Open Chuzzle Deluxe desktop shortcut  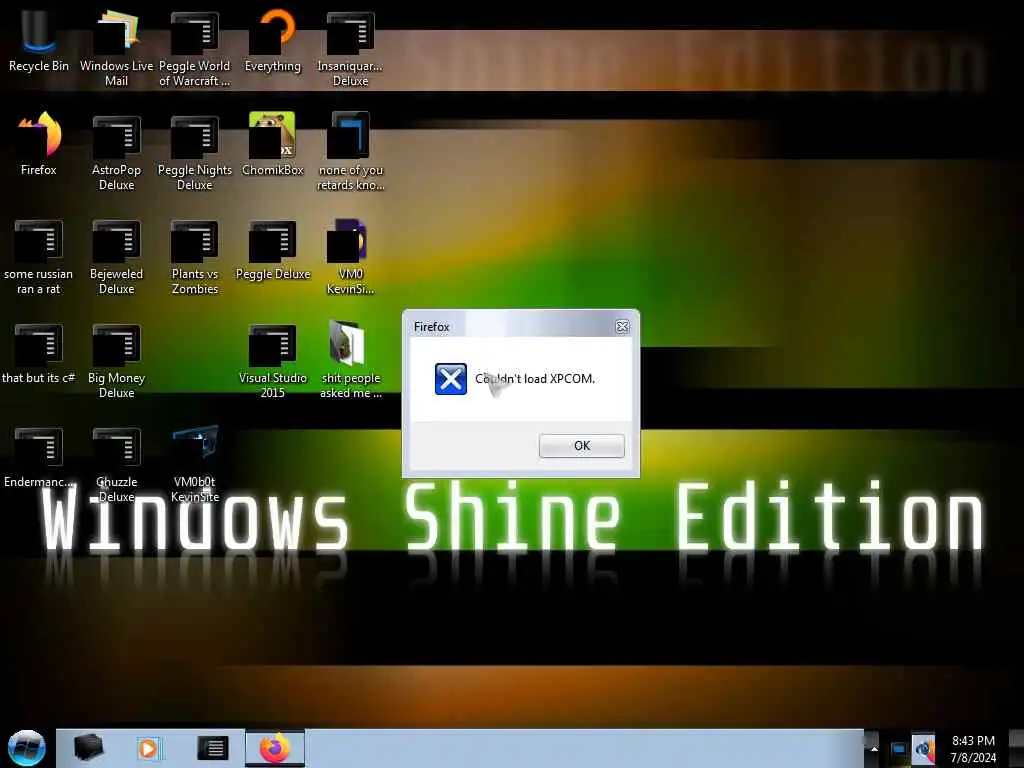[116, 464]
